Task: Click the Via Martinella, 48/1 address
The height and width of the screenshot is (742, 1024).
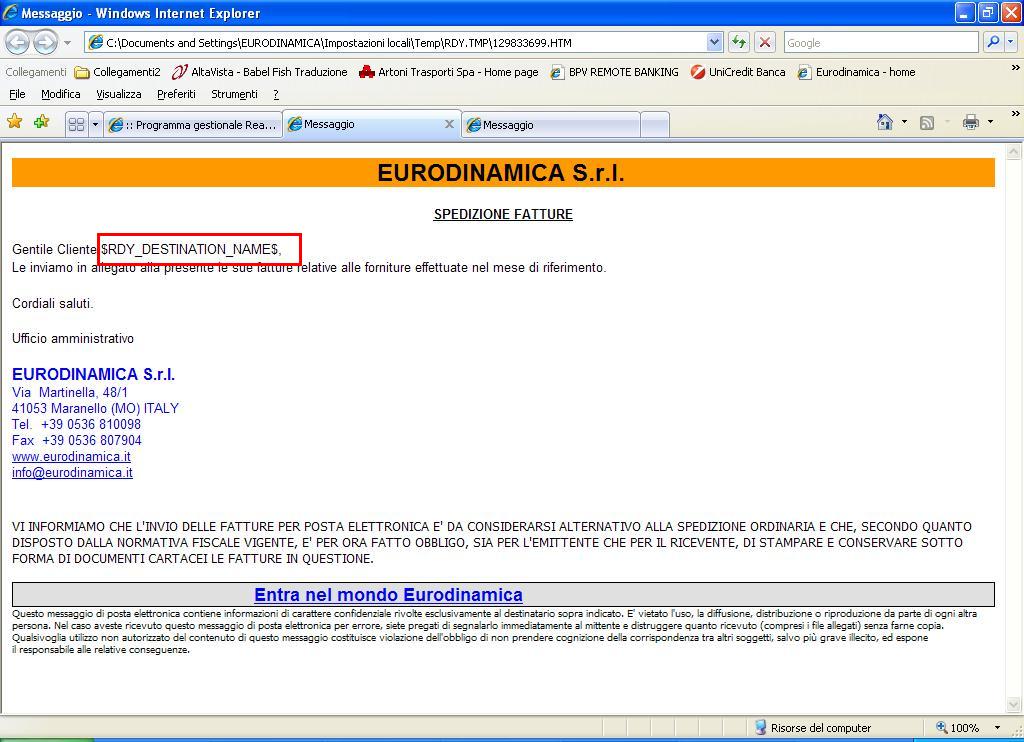Action: tap(70, 393)
